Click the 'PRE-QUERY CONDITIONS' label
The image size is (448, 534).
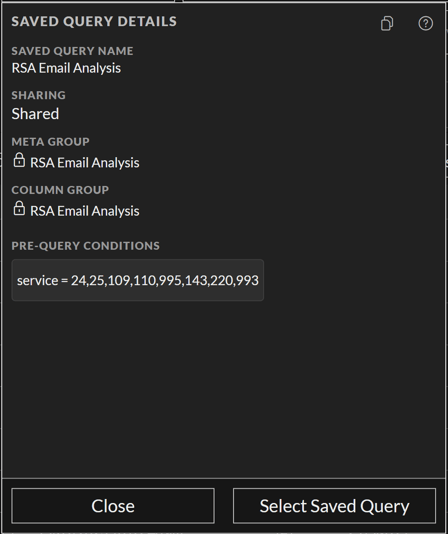pos(86,246)
